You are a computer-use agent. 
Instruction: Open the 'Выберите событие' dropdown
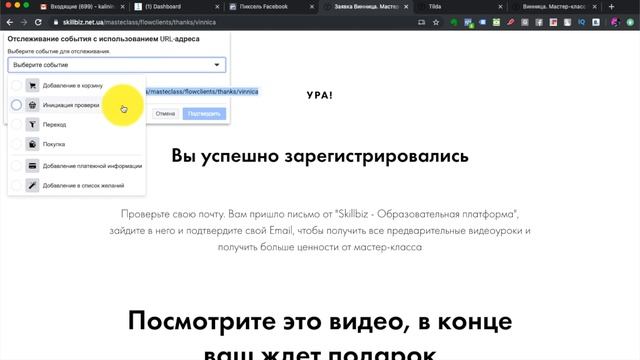pyautogui.click(x=117, y=65)
